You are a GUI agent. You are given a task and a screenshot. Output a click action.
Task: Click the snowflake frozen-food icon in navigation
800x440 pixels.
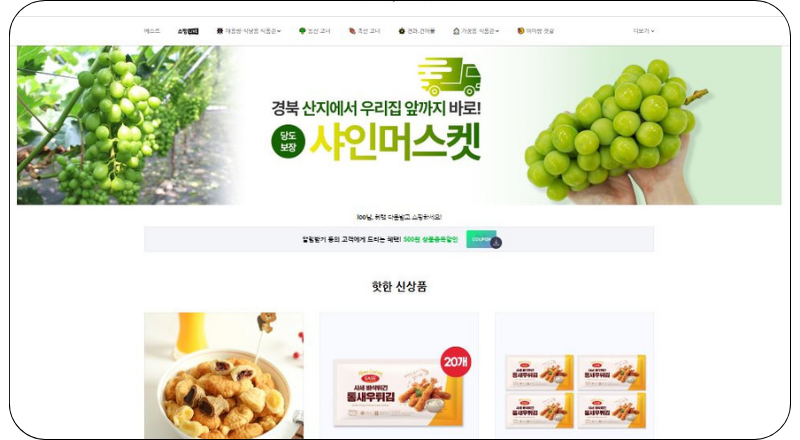(220, 31)
